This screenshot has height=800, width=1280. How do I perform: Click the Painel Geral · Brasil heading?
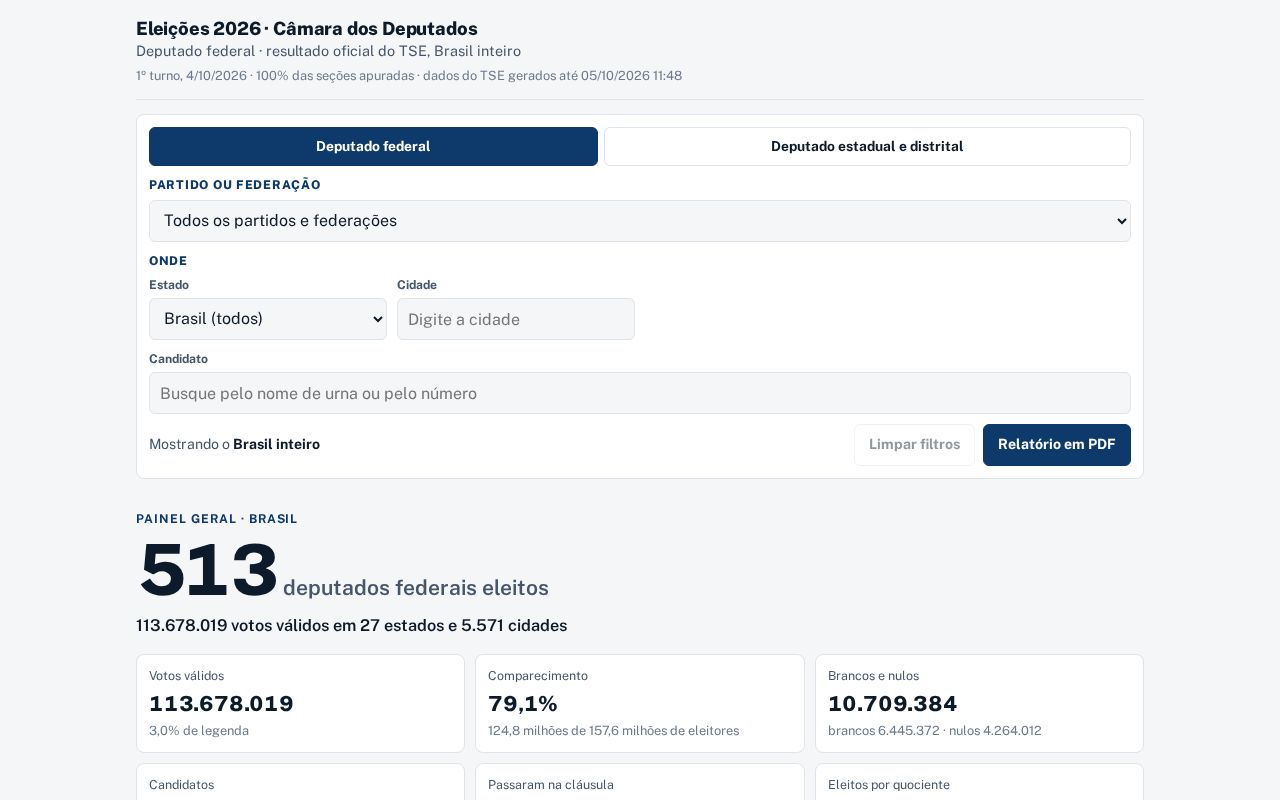click(217, 519)
